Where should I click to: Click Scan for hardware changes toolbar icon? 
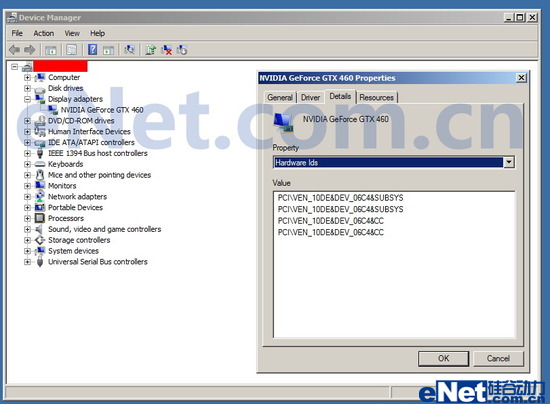(x=129, y=50)
